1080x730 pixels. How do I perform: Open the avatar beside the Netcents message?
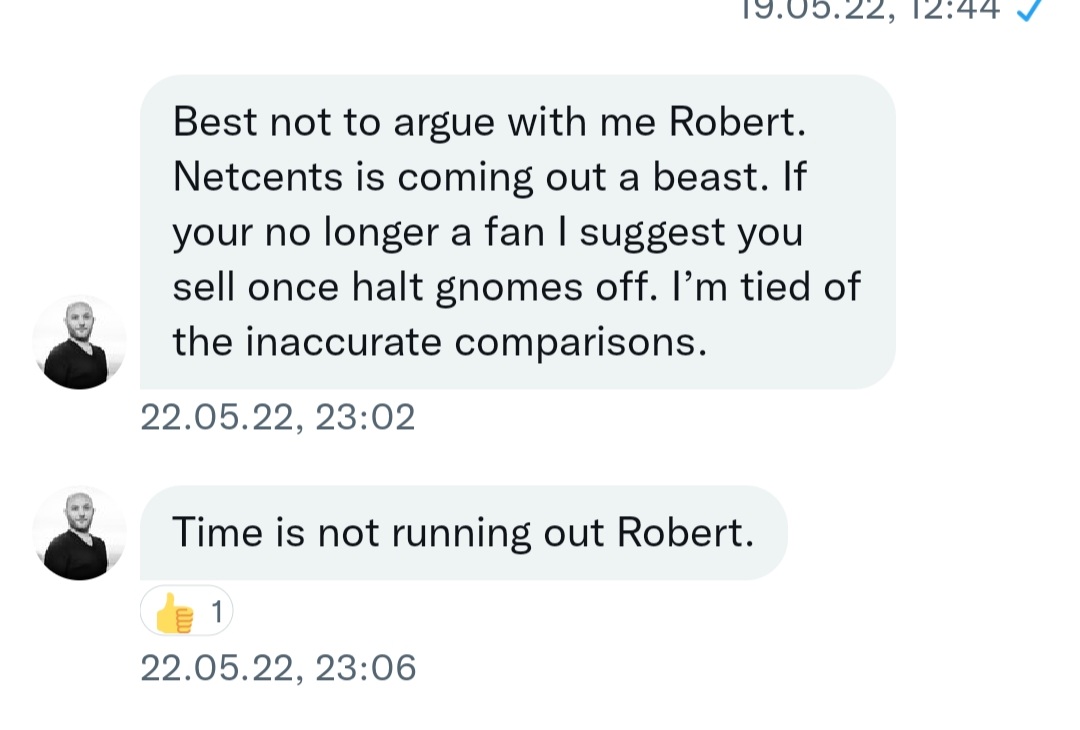[79, 342]
